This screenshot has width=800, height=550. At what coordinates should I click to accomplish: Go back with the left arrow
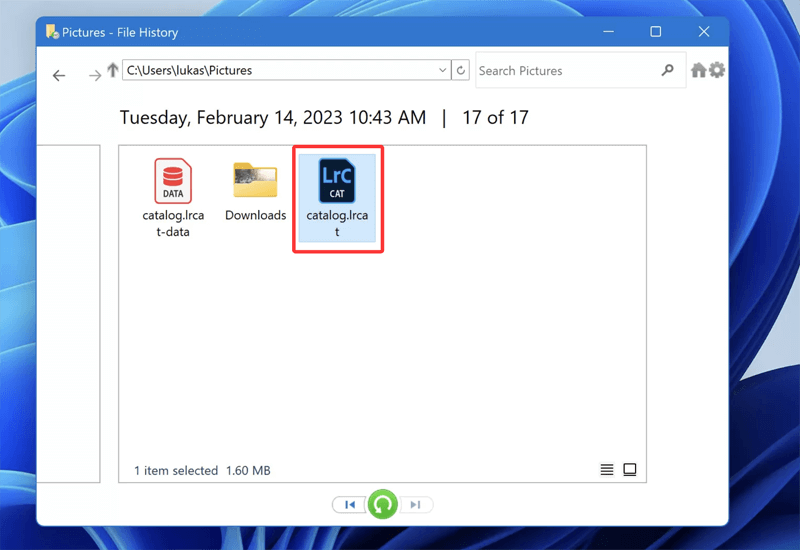(59, 76)
